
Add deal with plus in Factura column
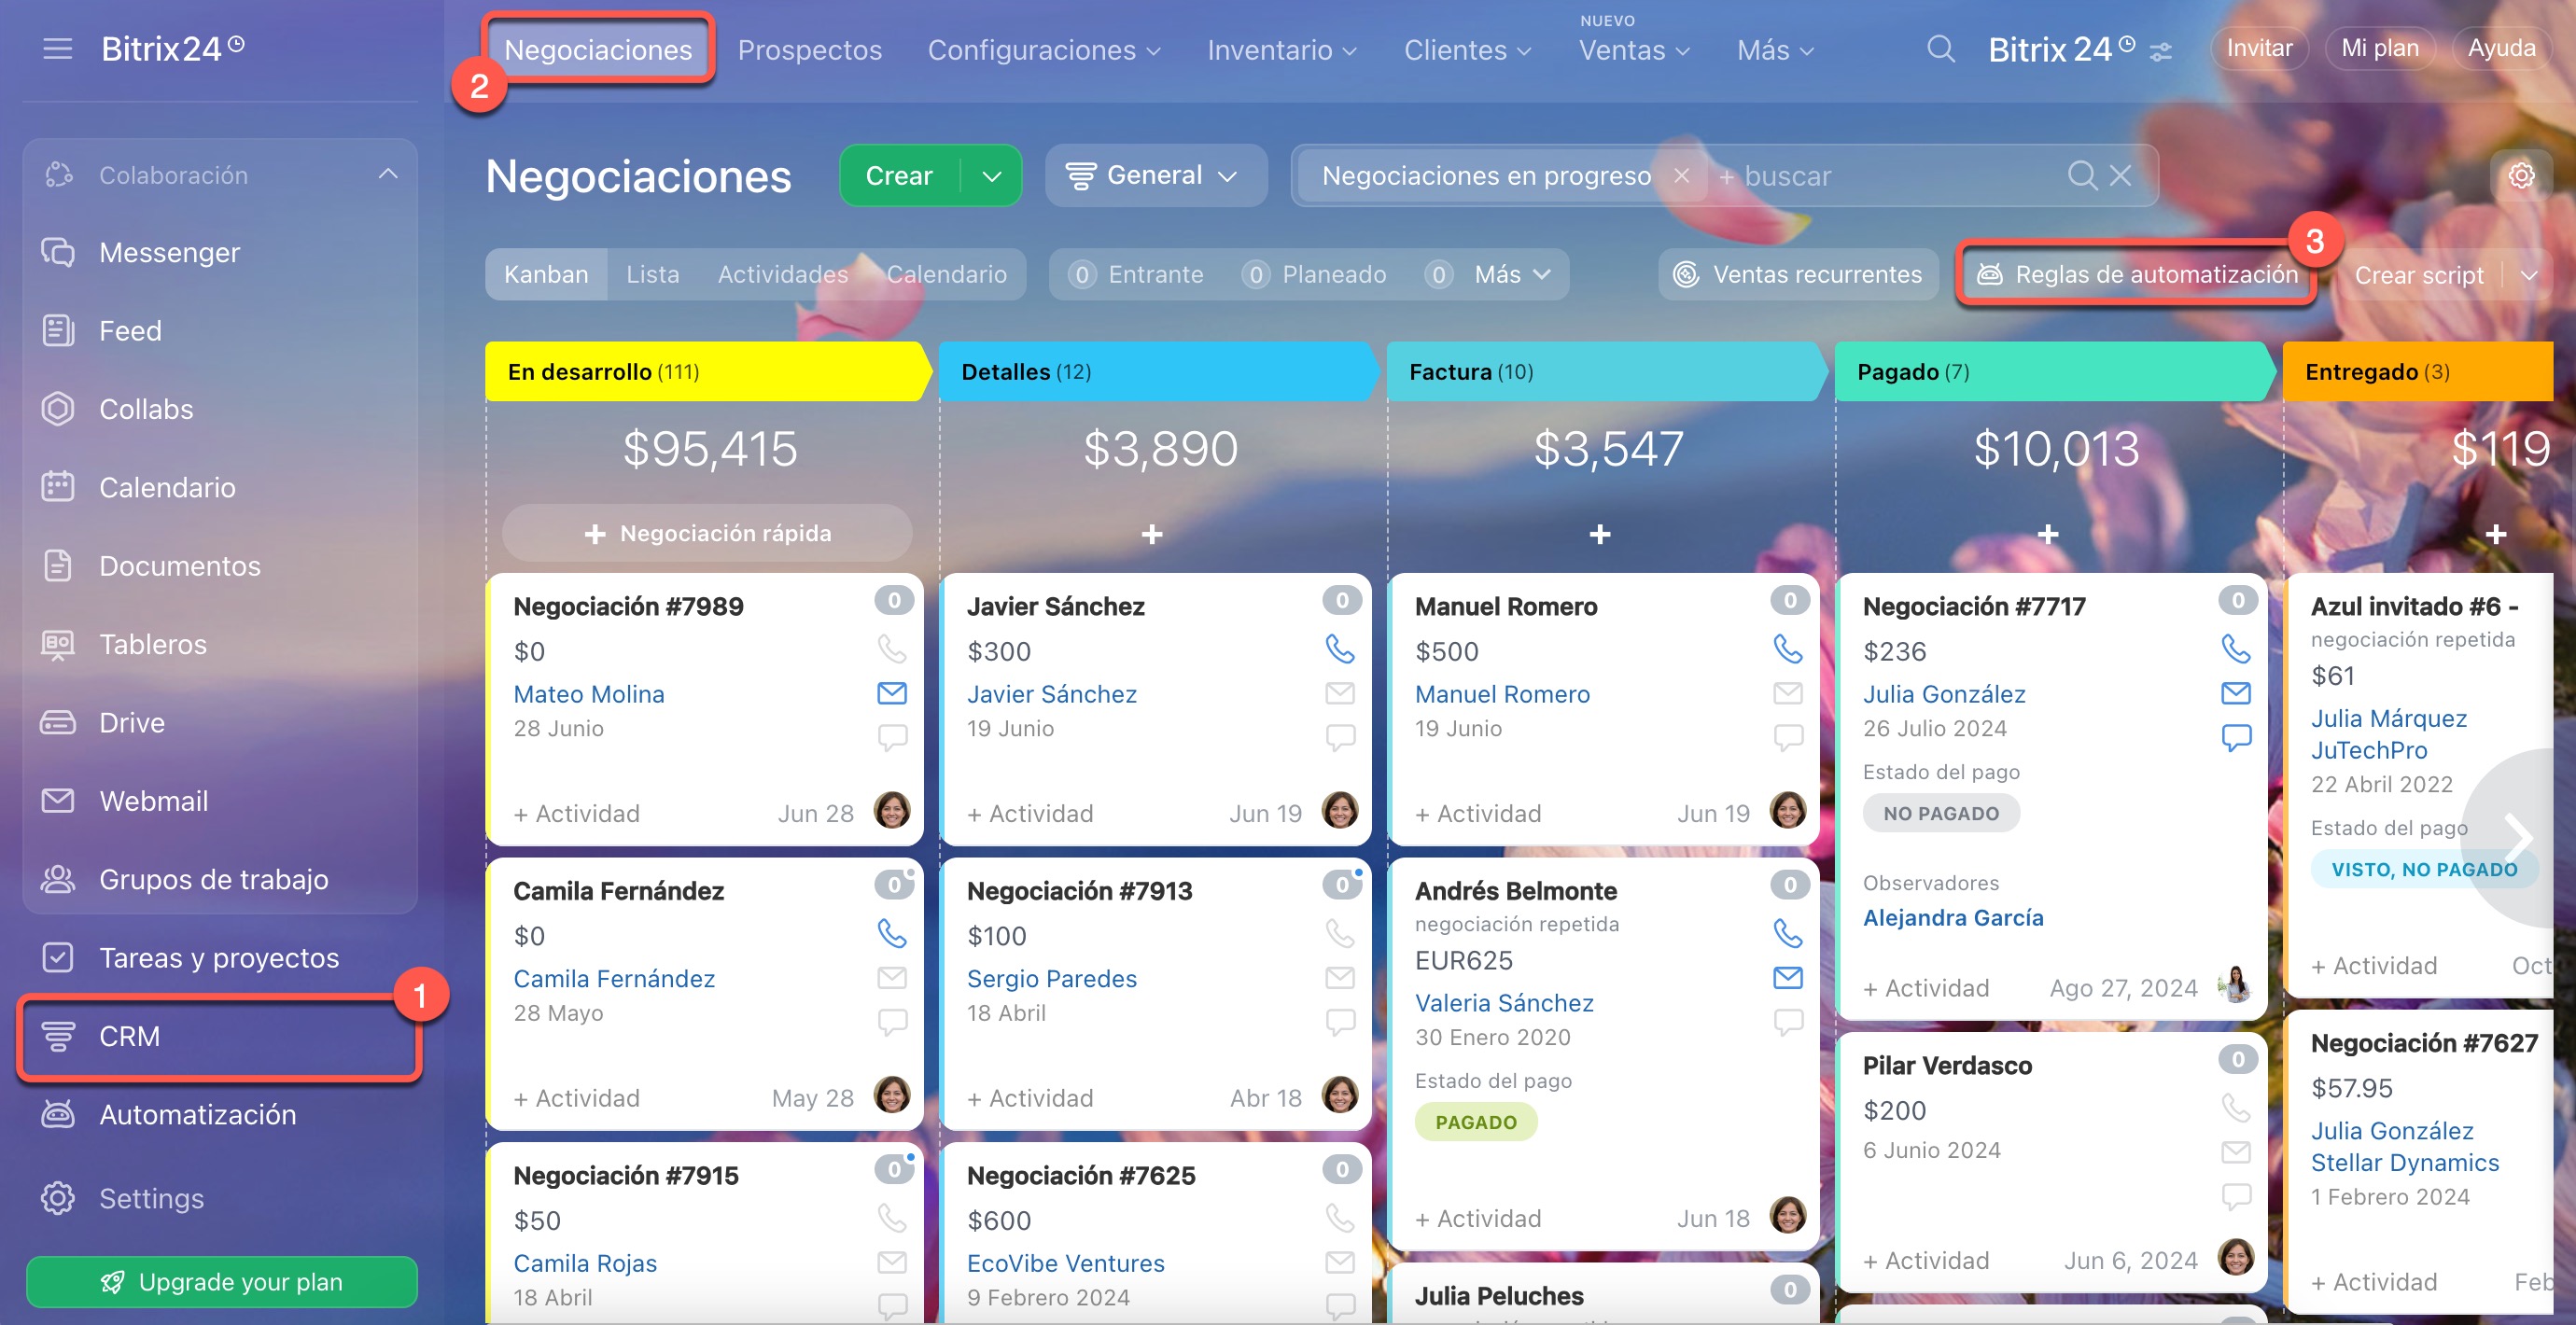point(1600,534)
